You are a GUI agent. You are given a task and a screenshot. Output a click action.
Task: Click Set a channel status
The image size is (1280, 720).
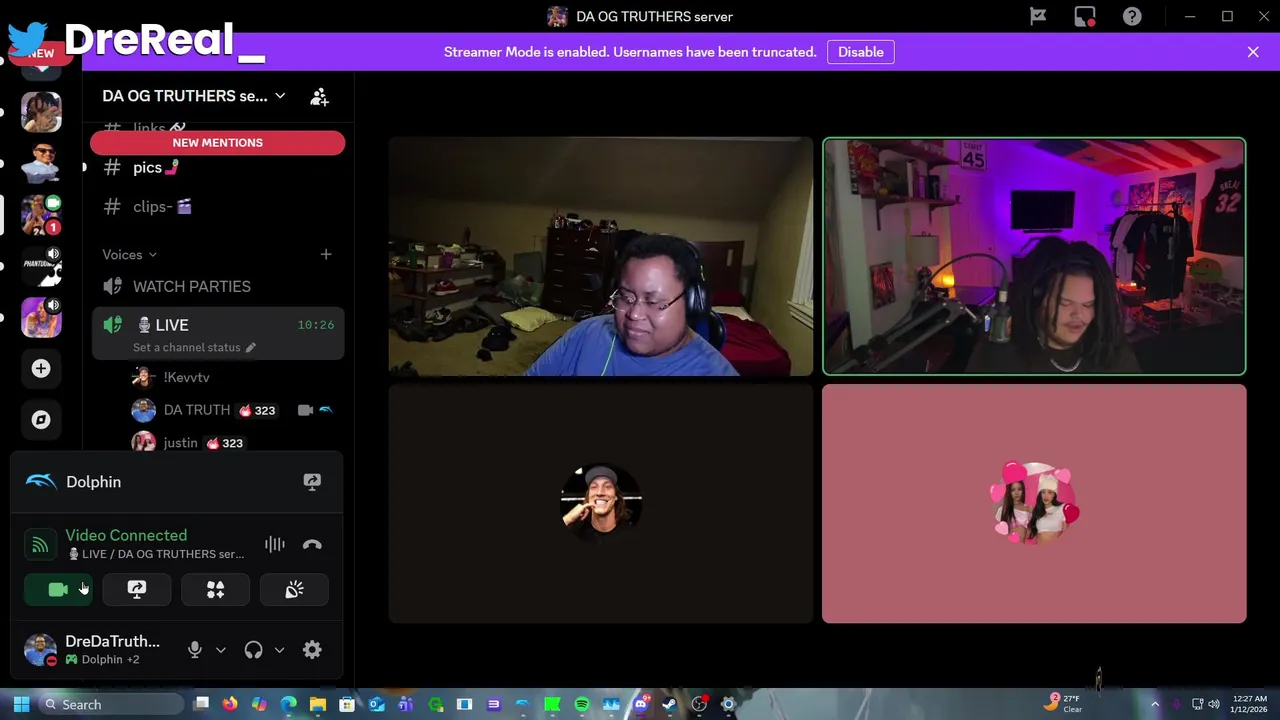click(x=194, y=348)
